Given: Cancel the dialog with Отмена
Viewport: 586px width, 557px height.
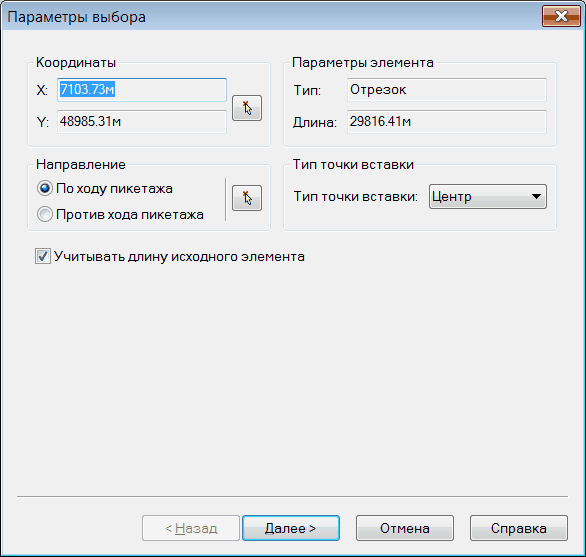Looking at the screenshot, I should (x=405, y=528).
